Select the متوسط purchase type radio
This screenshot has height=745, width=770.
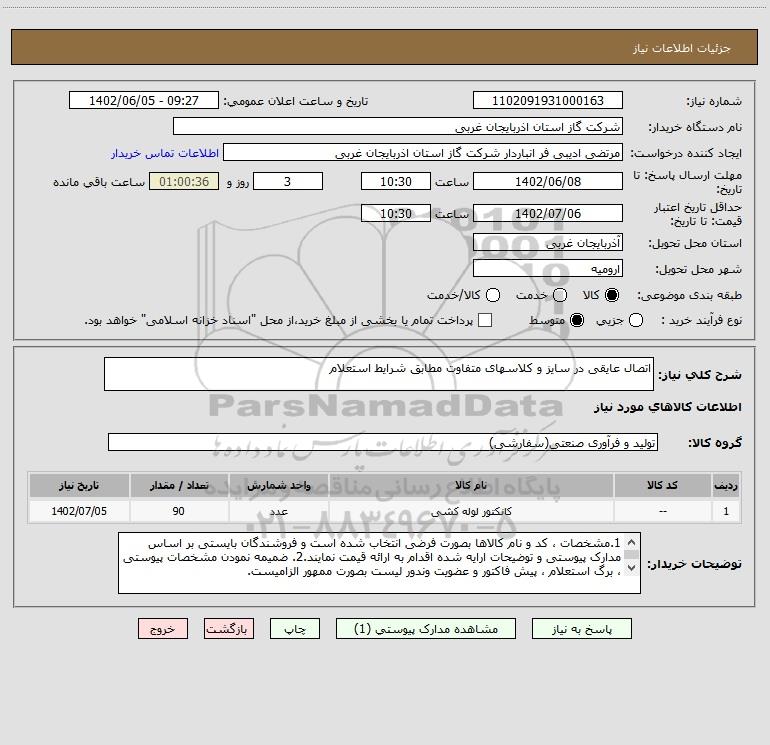pos(577,320)
